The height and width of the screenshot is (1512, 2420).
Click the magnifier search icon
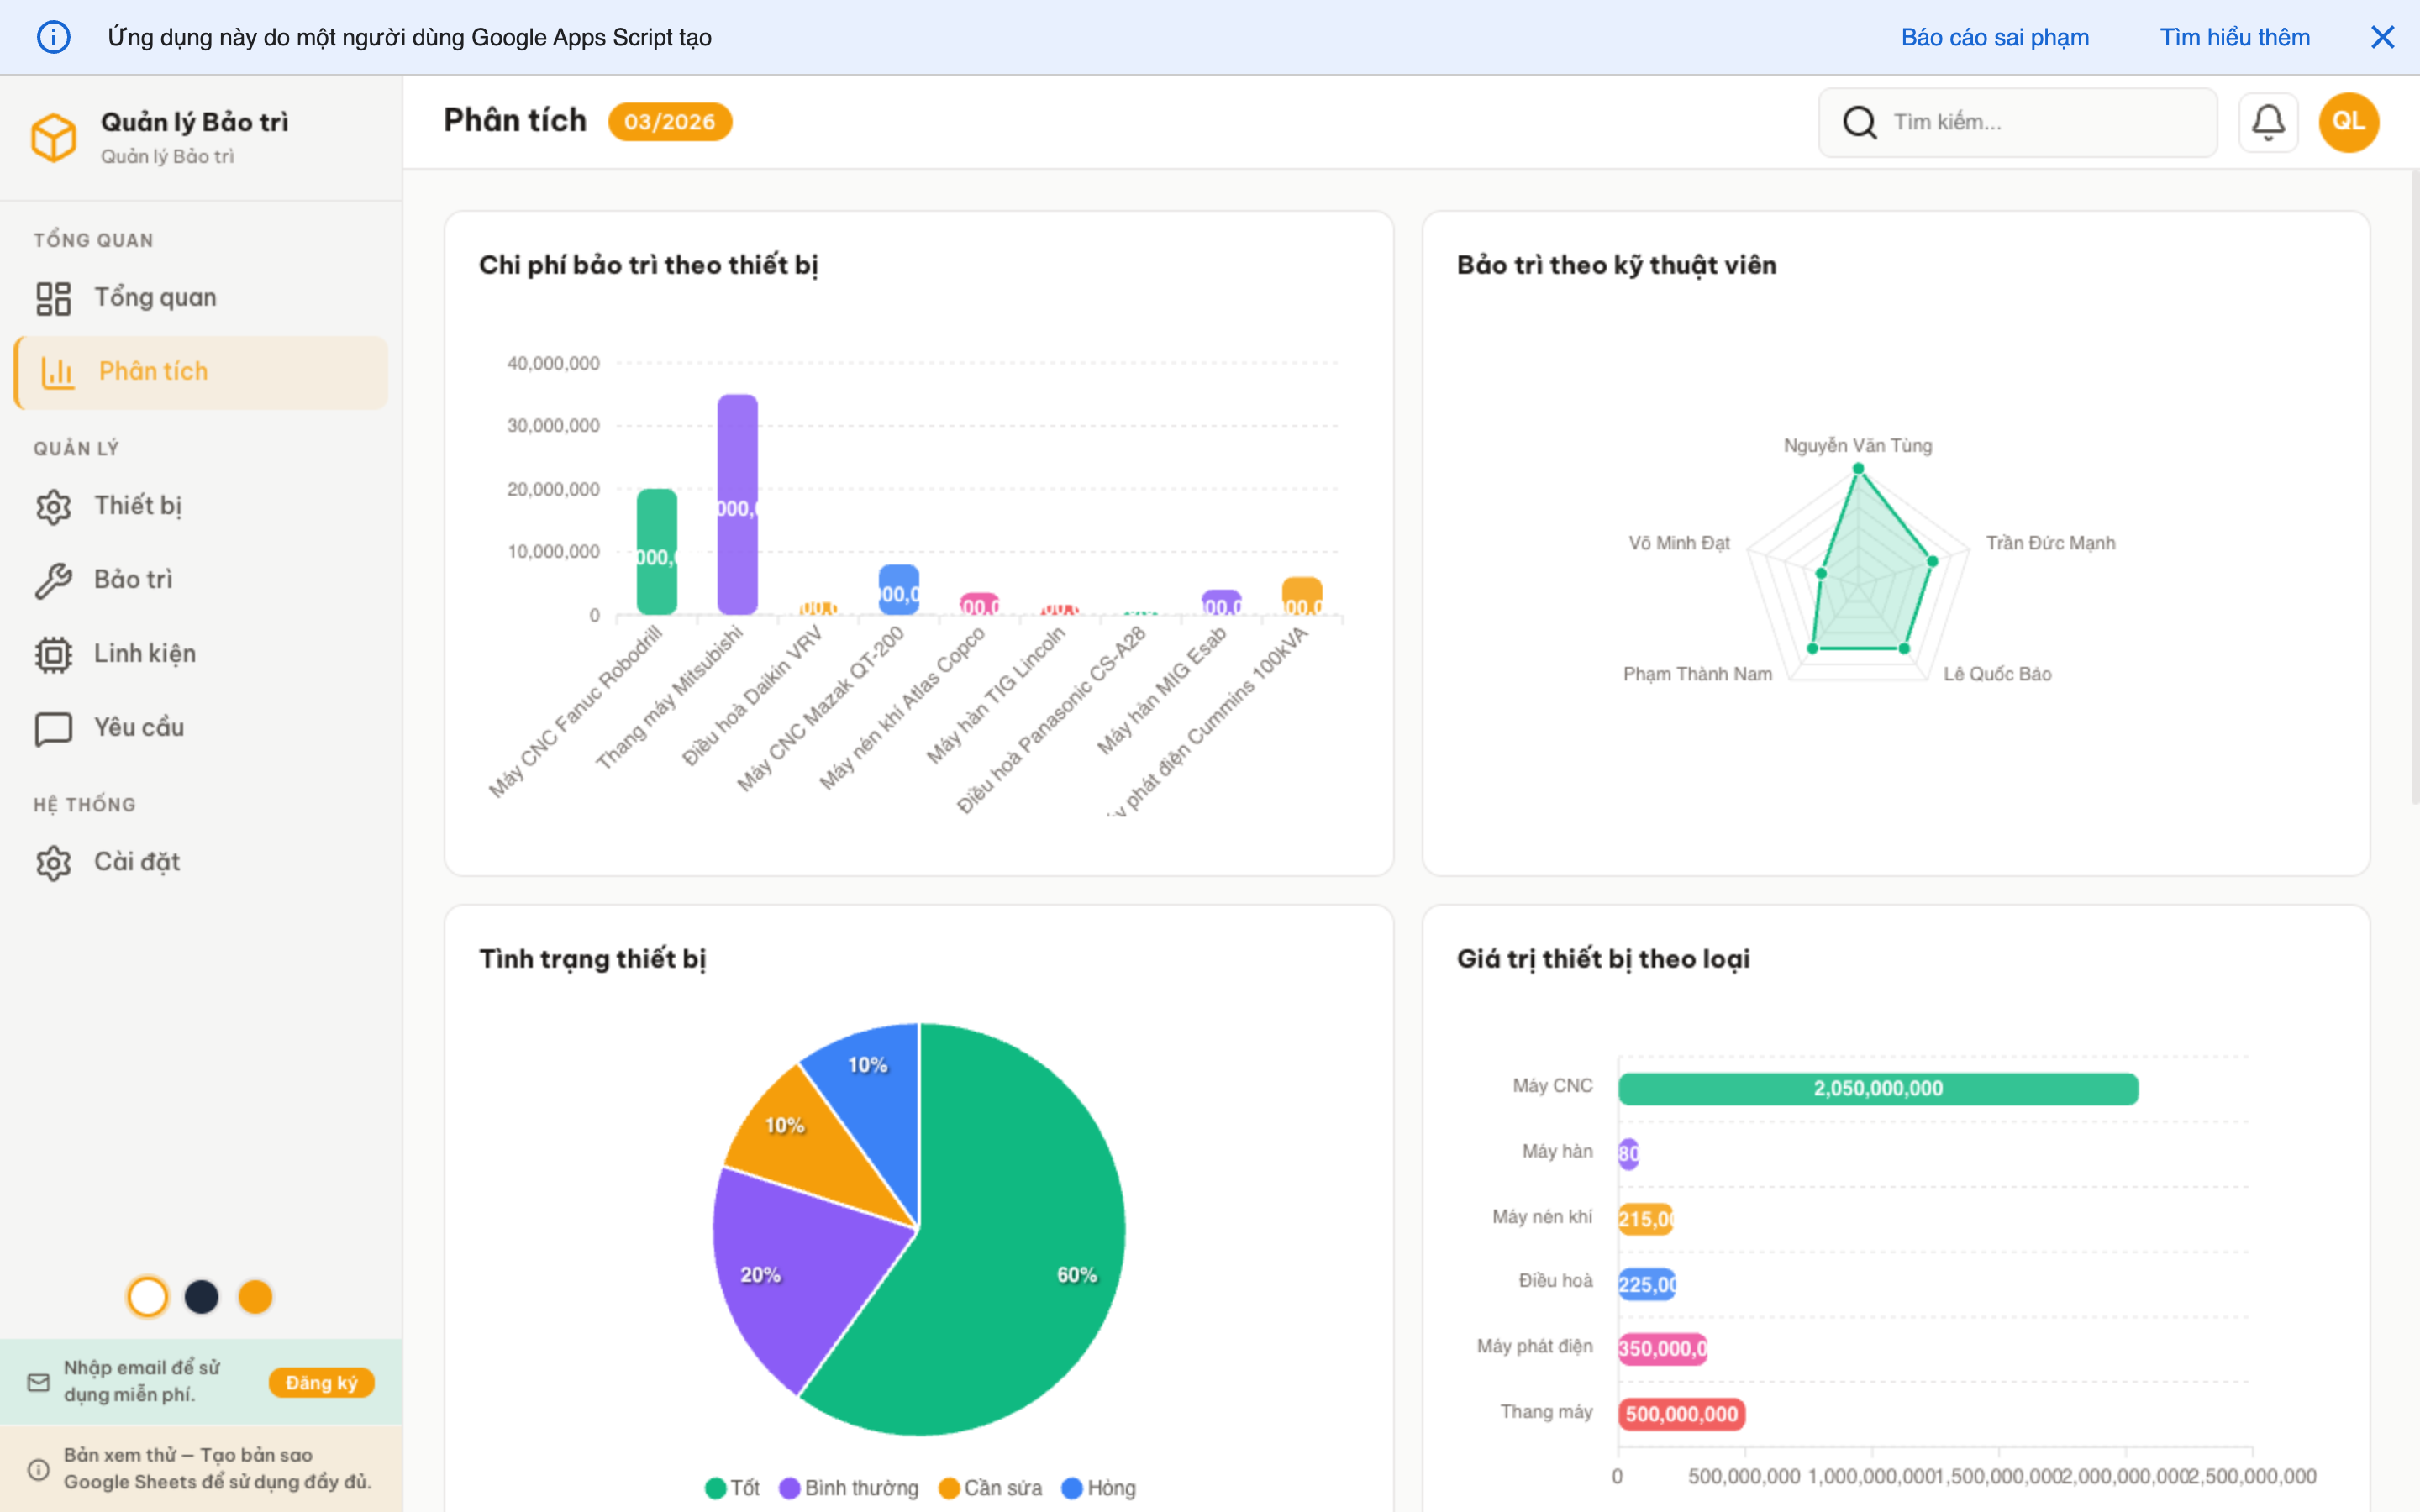coord(1859,122)
